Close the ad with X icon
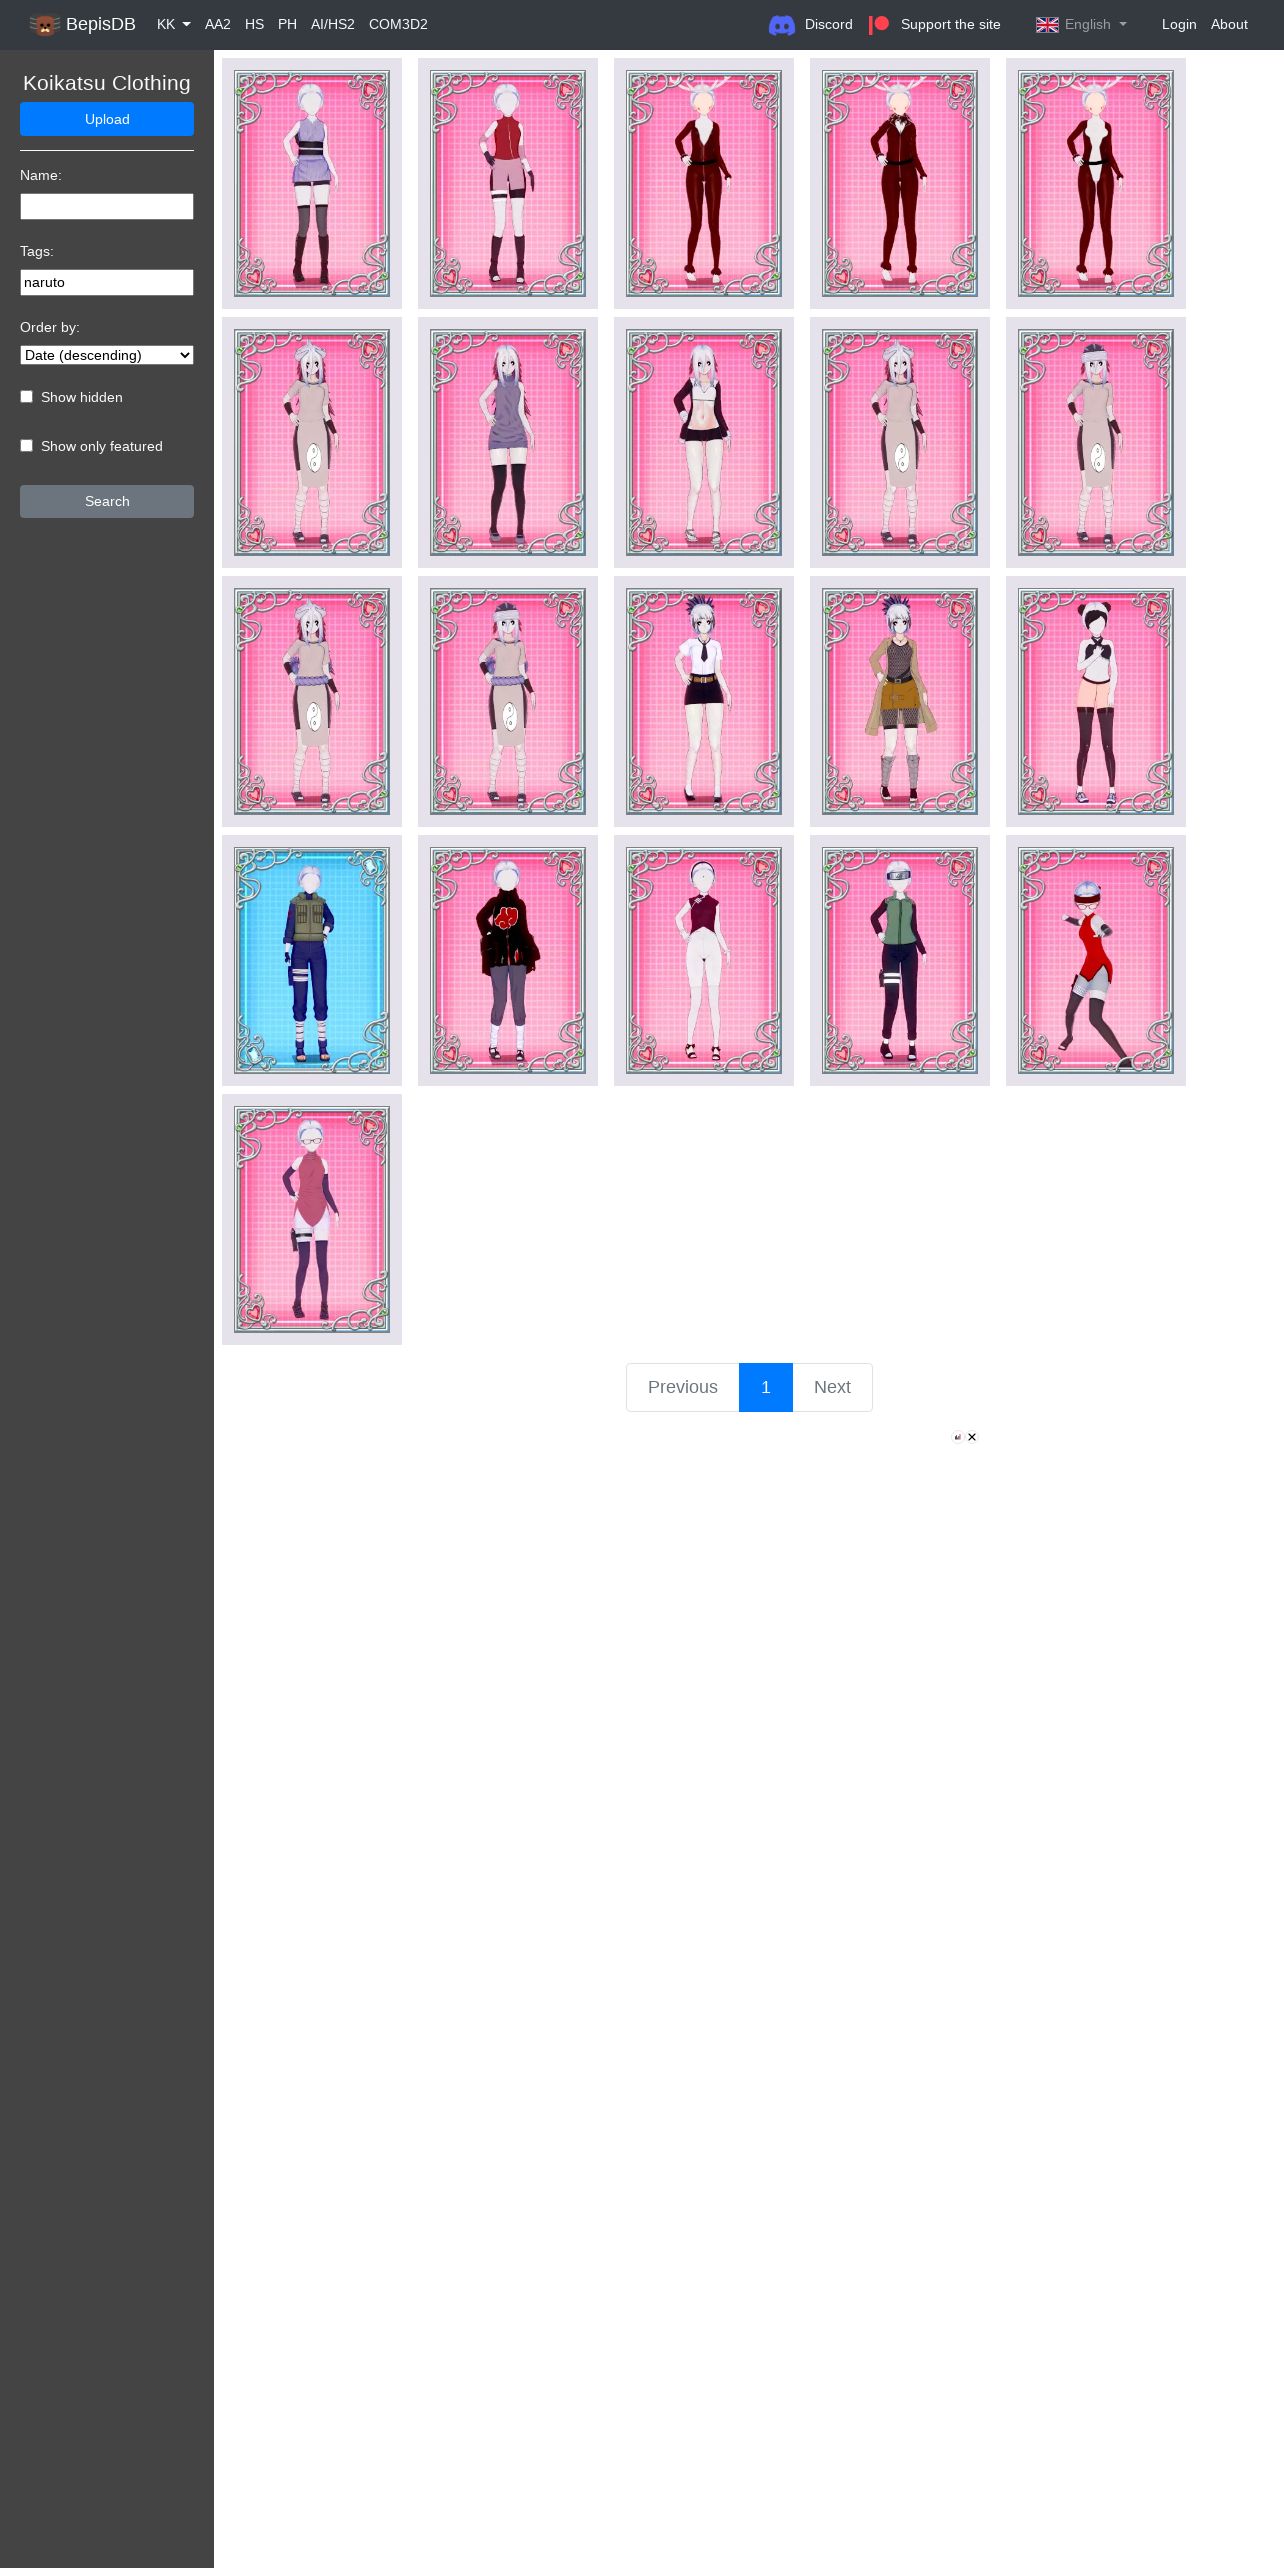The height and width of the screenshot is (2568, 1284). tap(972, 1437)
